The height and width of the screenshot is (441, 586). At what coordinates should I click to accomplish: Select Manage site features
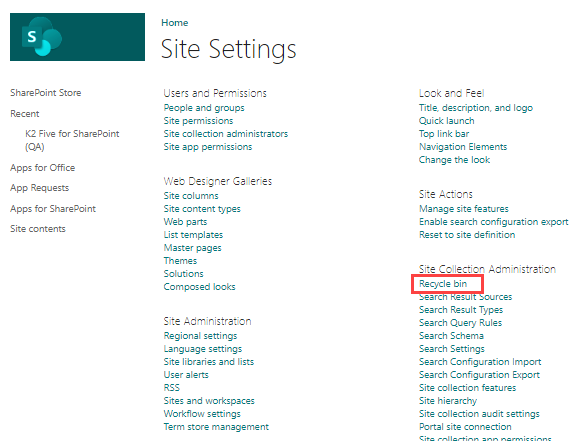coord(464,209)
